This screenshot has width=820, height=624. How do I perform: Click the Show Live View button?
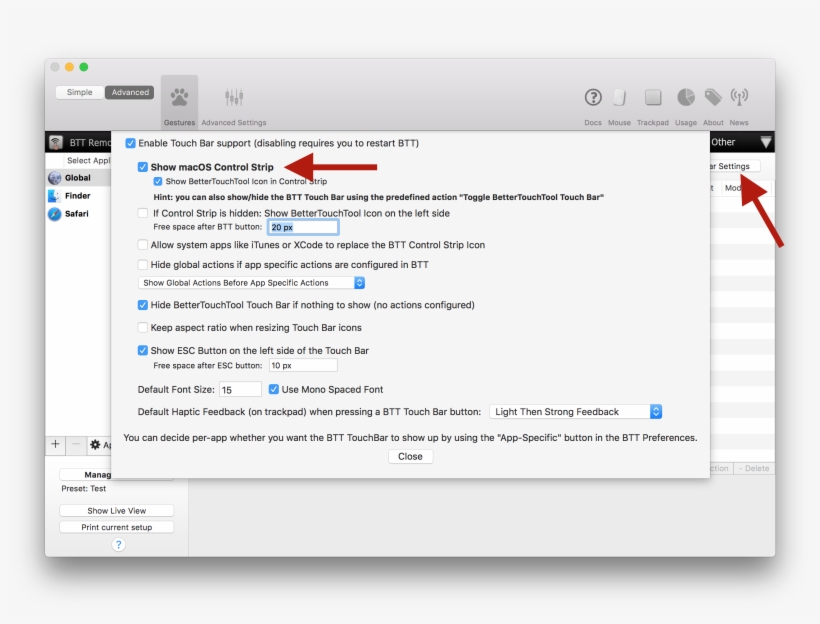coord(117,510)
